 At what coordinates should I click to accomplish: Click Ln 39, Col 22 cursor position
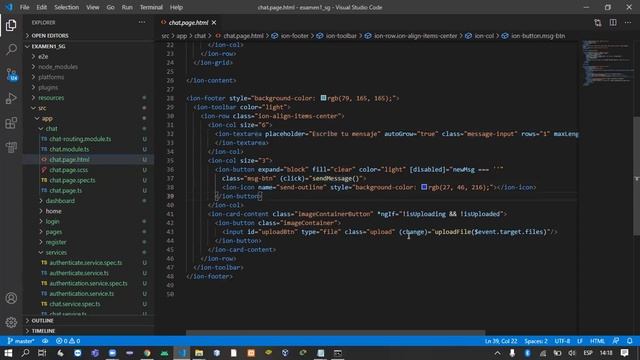[x=501, y=341]
